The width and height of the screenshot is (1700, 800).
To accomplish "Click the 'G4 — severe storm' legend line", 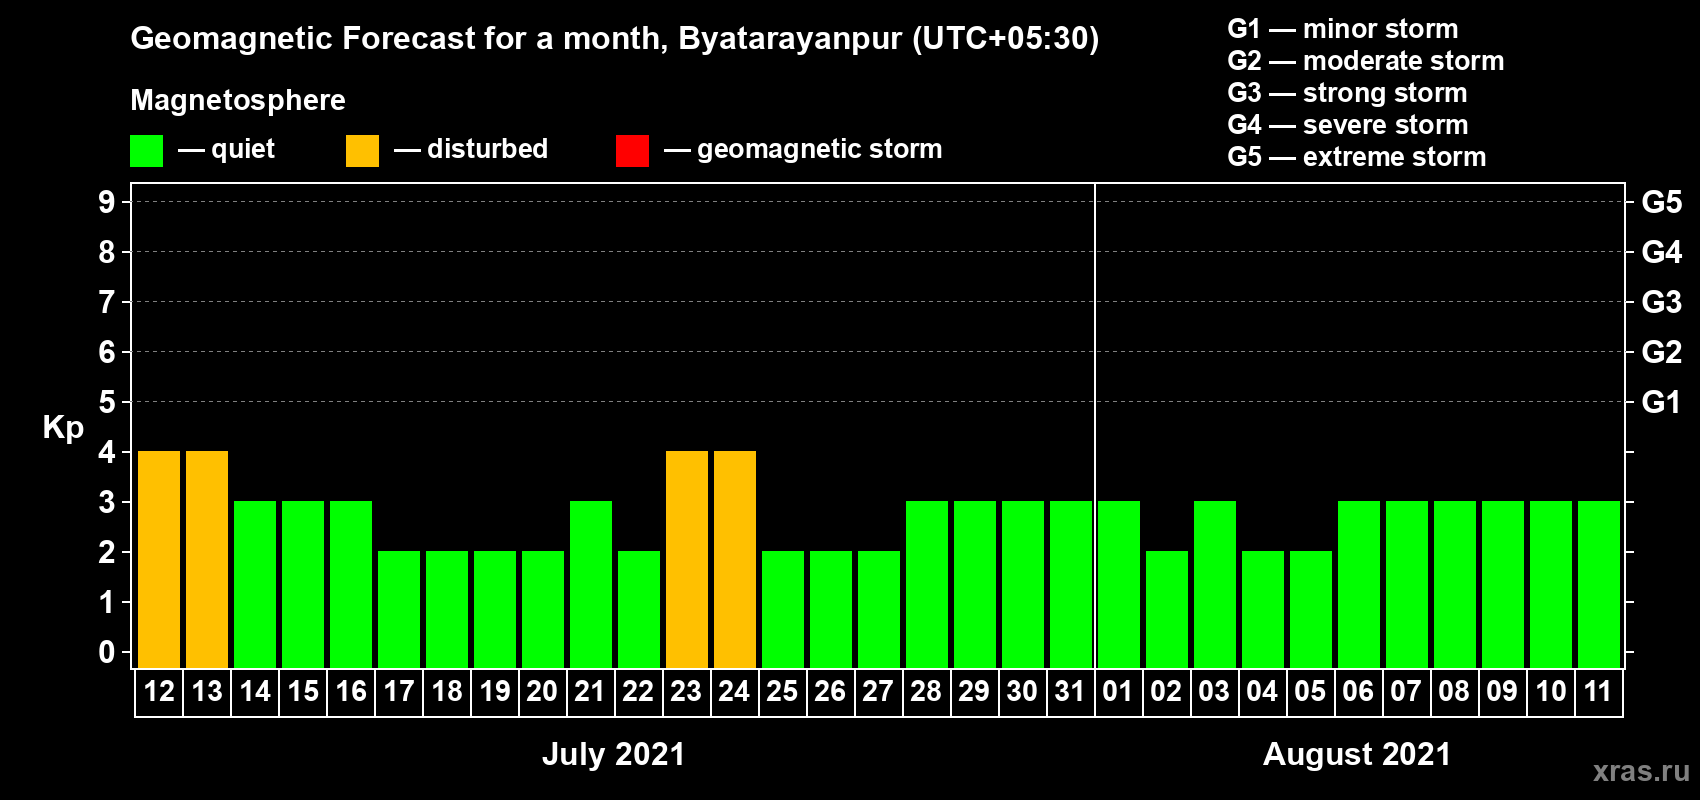I will 1348,125.
